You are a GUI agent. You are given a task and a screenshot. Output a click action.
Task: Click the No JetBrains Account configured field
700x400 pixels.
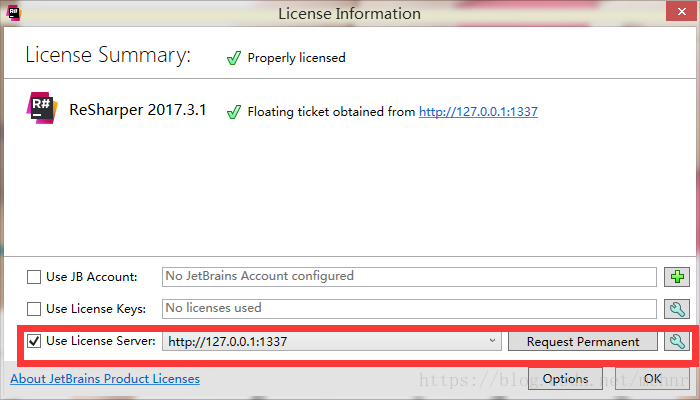click(x=409, y=277)
